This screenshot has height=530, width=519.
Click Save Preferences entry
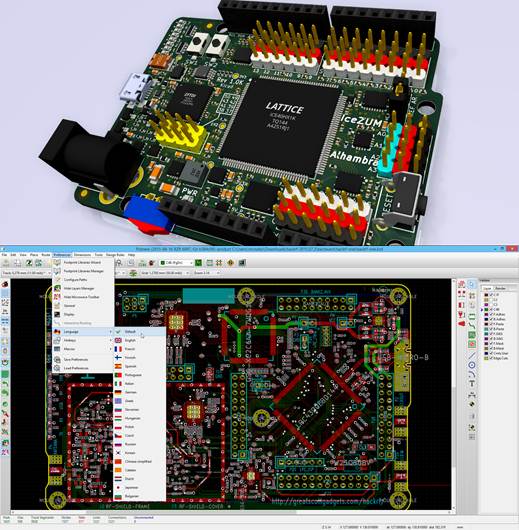[x=83, y=360]
